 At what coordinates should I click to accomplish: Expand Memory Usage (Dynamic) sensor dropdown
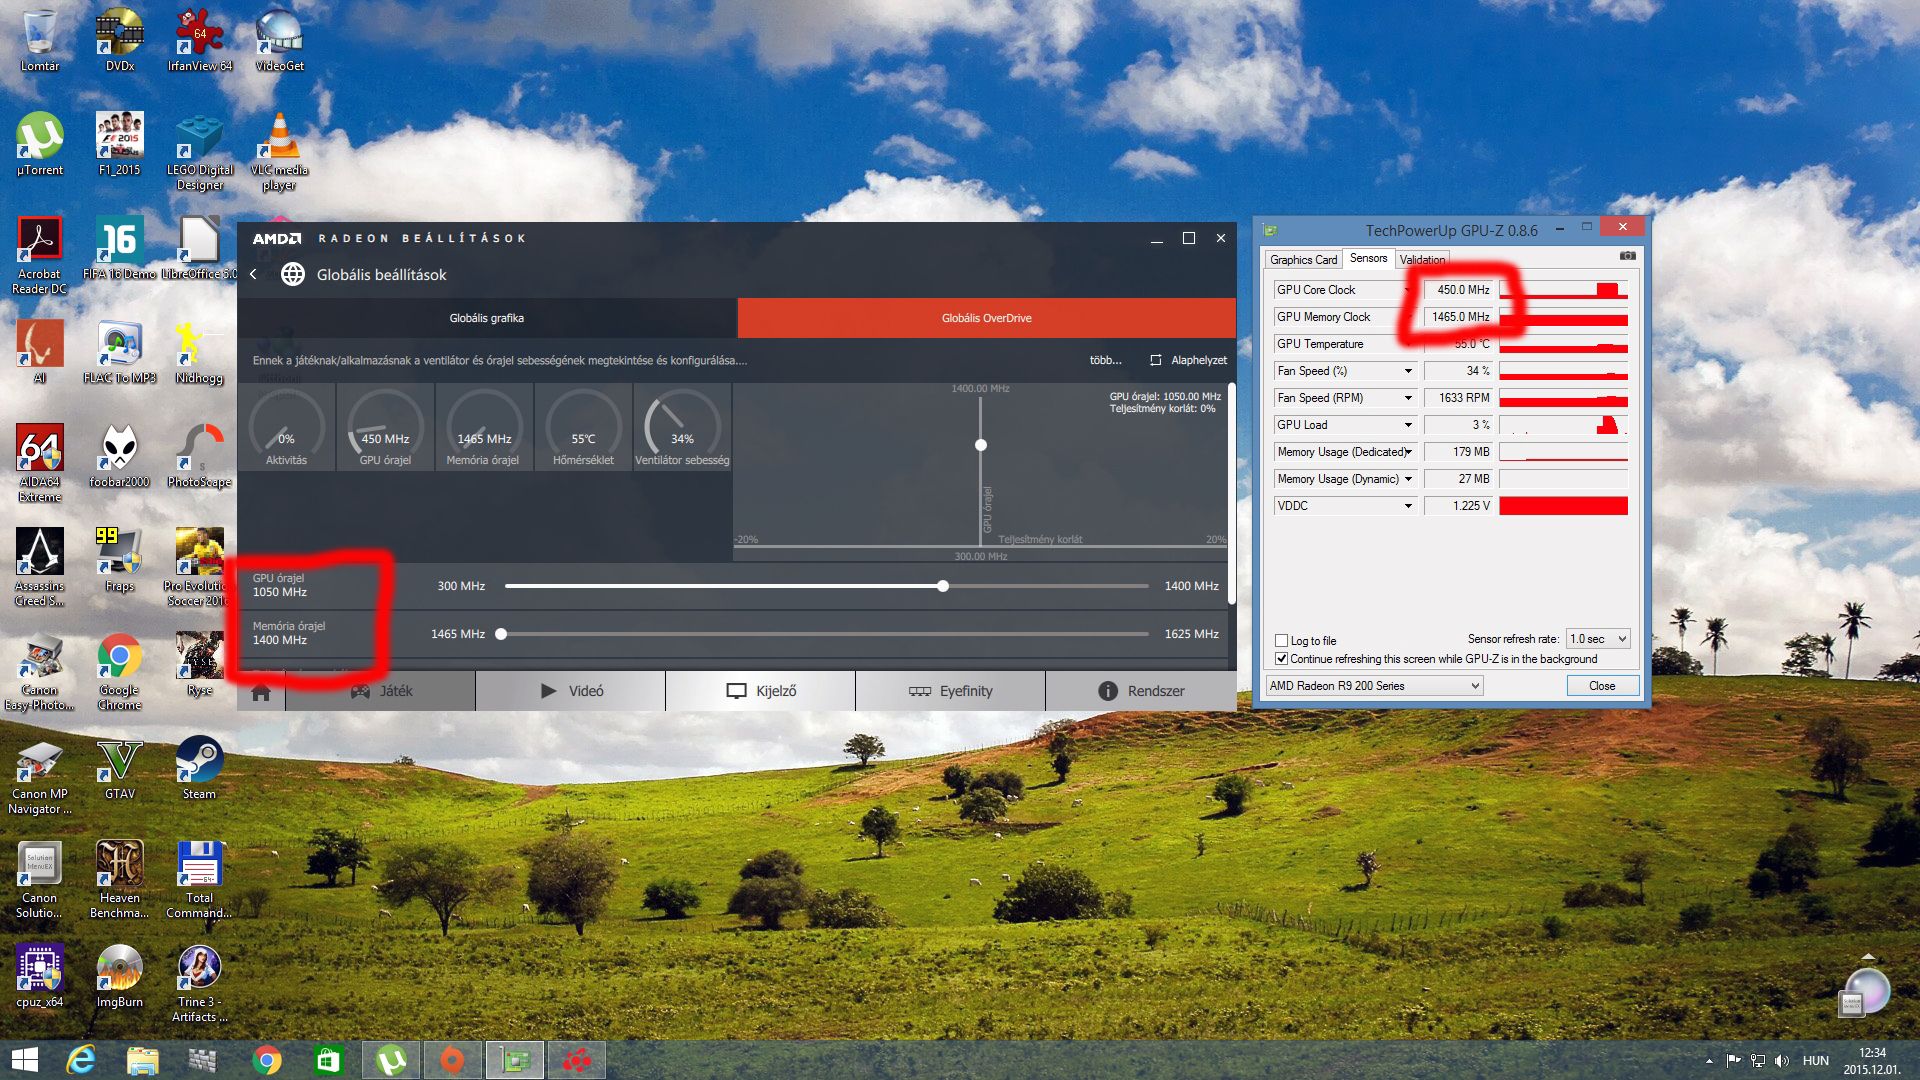[x=1408, y=479]
